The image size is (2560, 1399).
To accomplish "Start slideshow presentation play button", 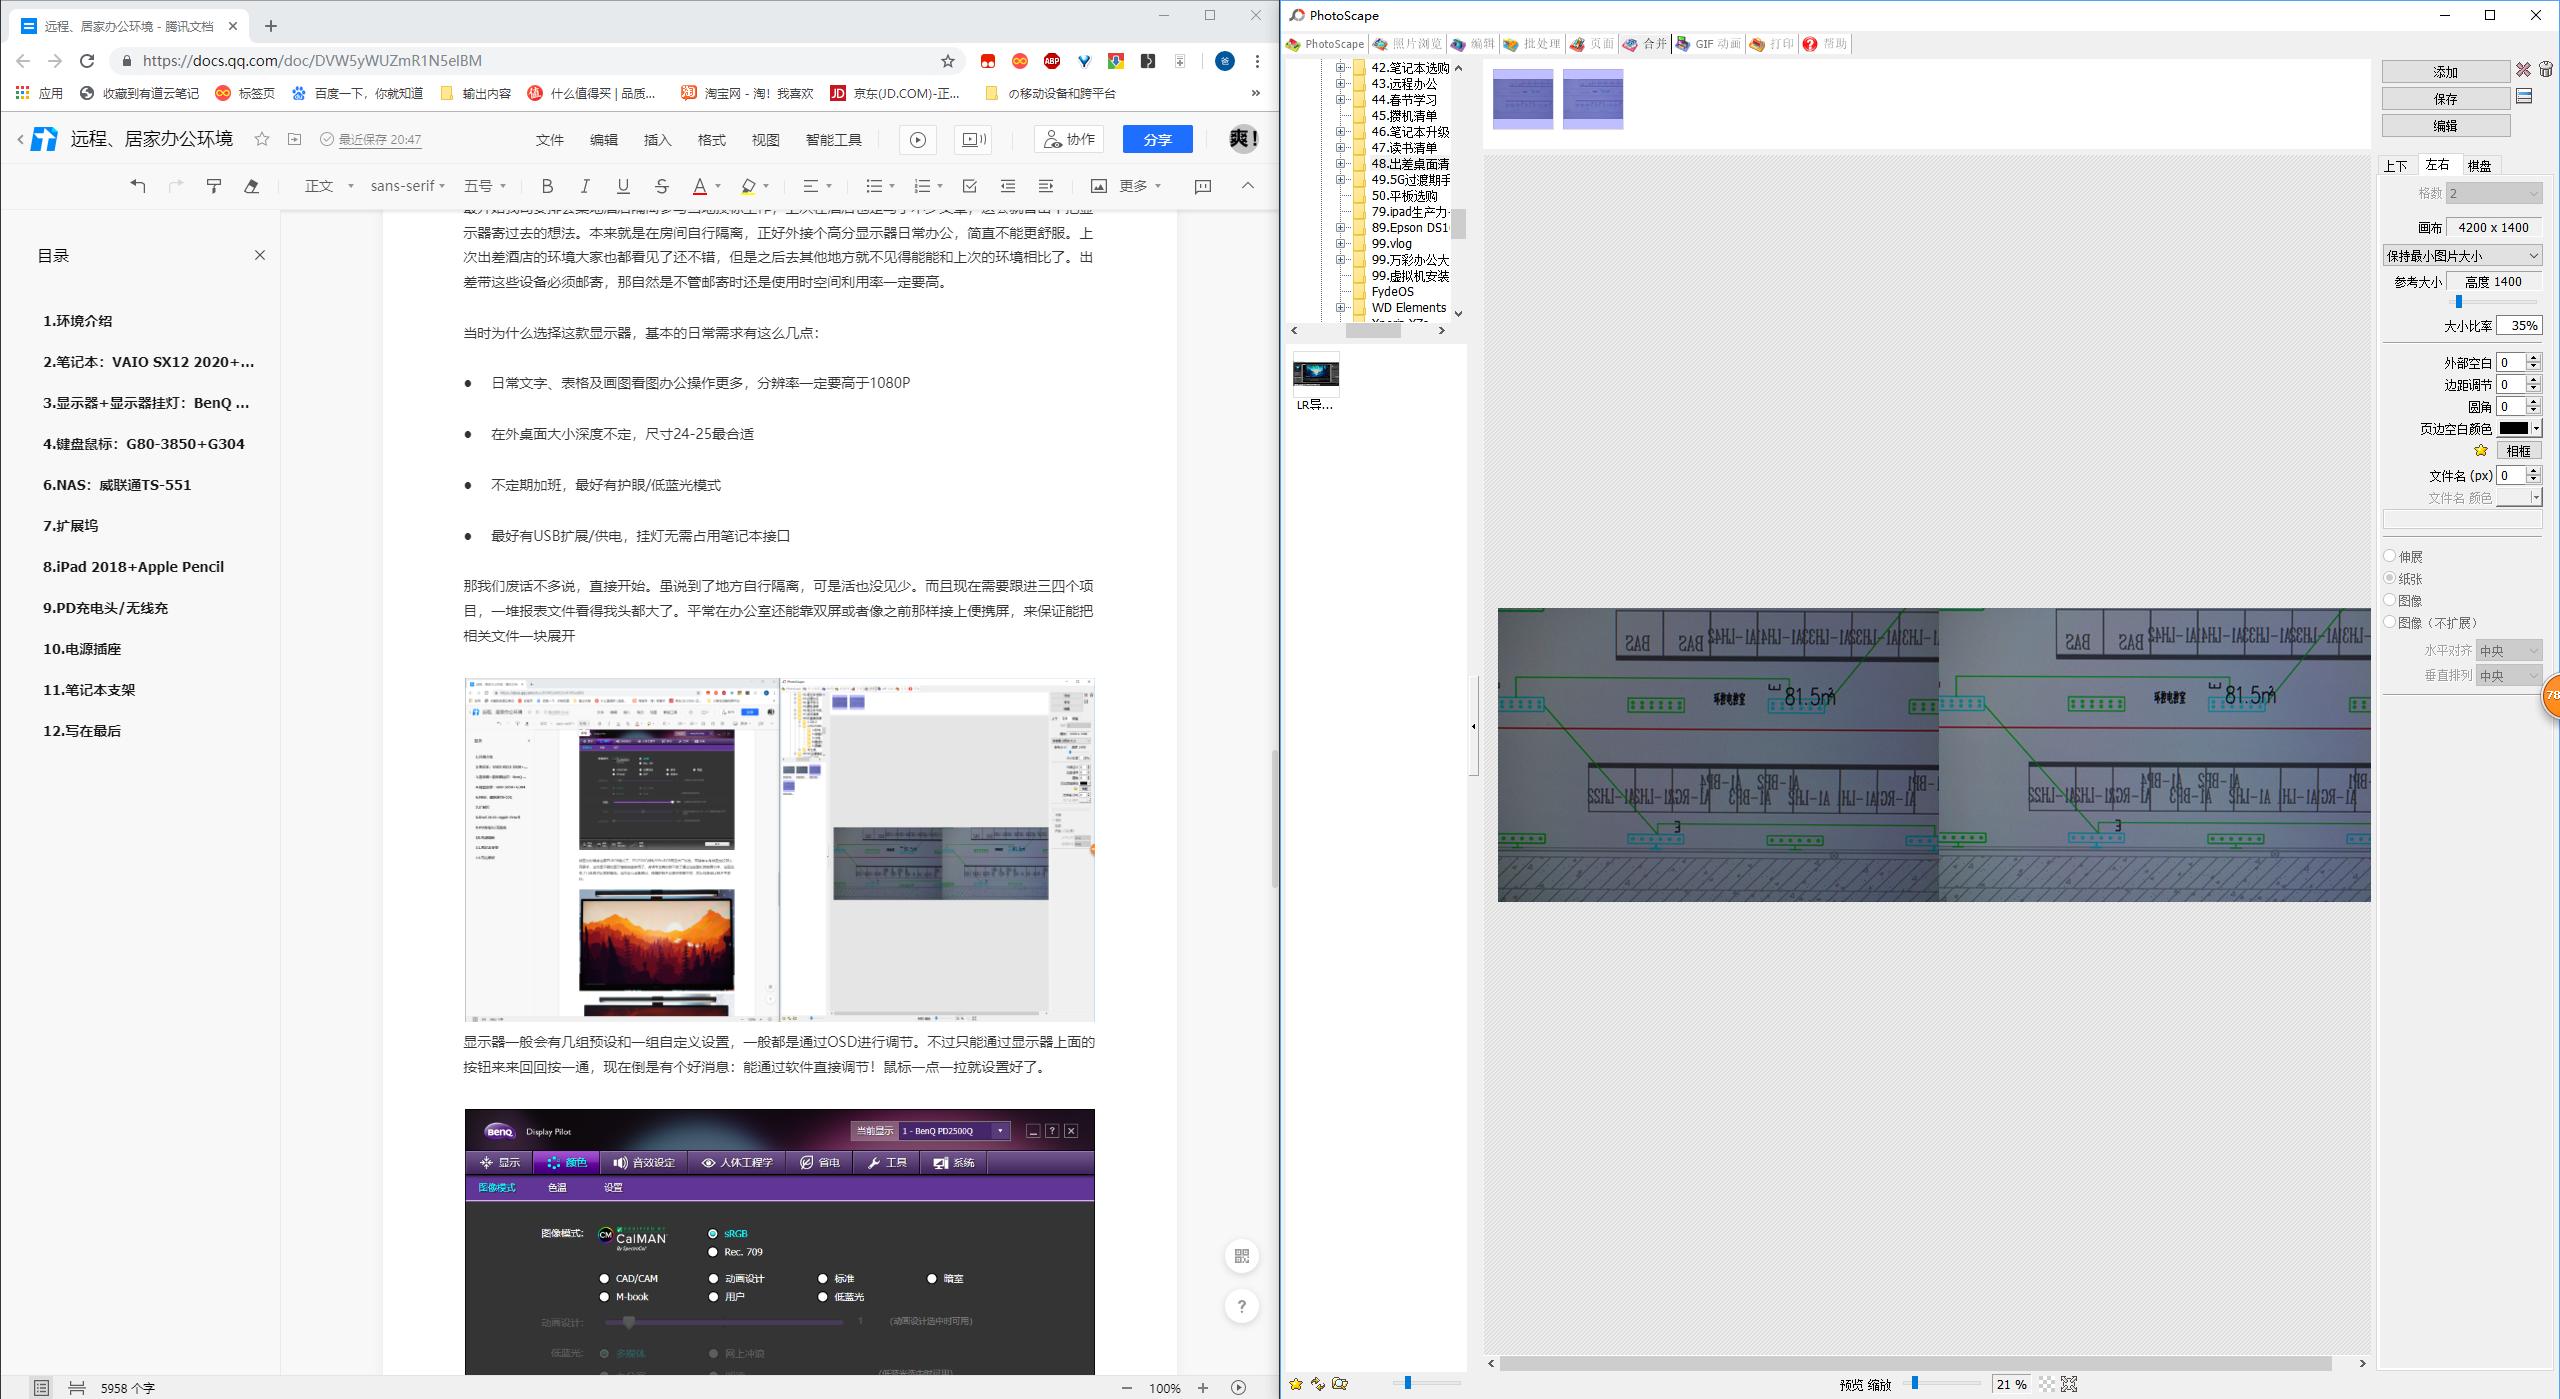I will click(x=917, y=140).
